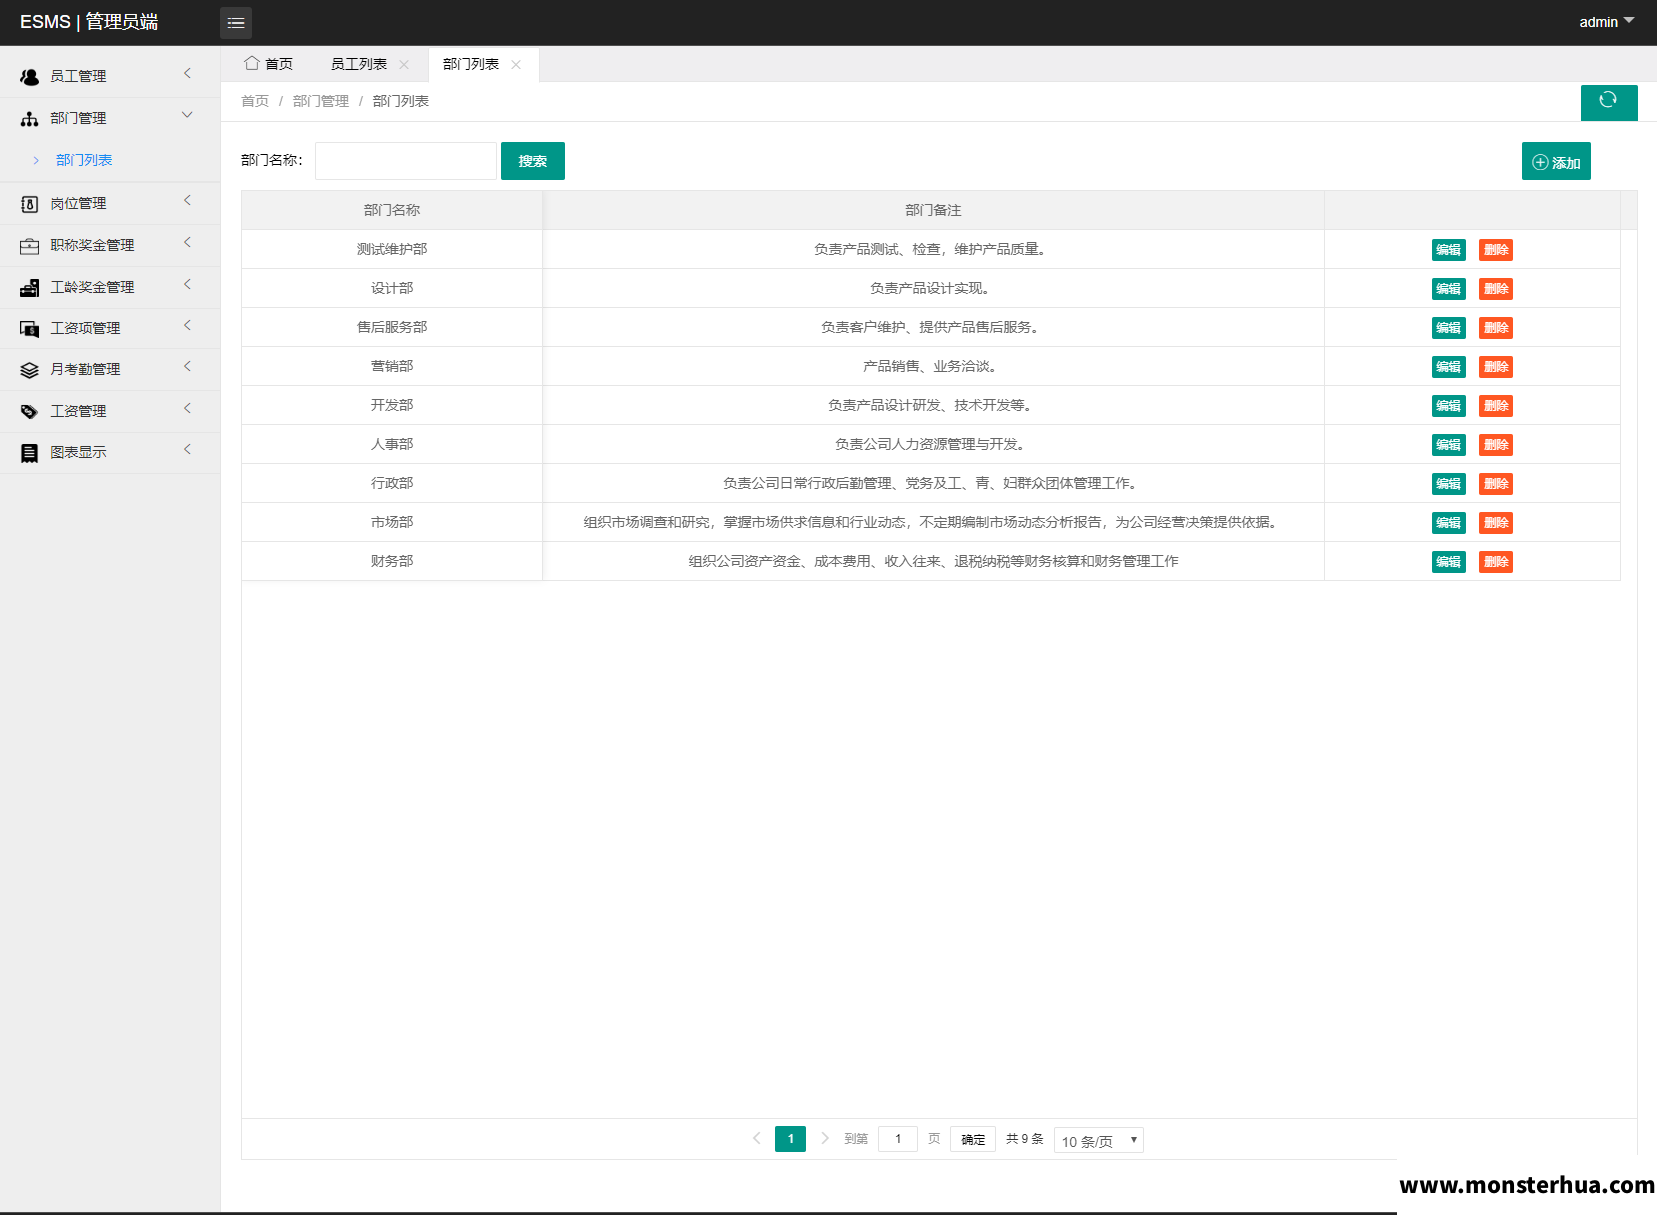The image size is (1657, 1215).
Task: Expand the 图表显示 menu chevron
Action: tap(187, 450)
